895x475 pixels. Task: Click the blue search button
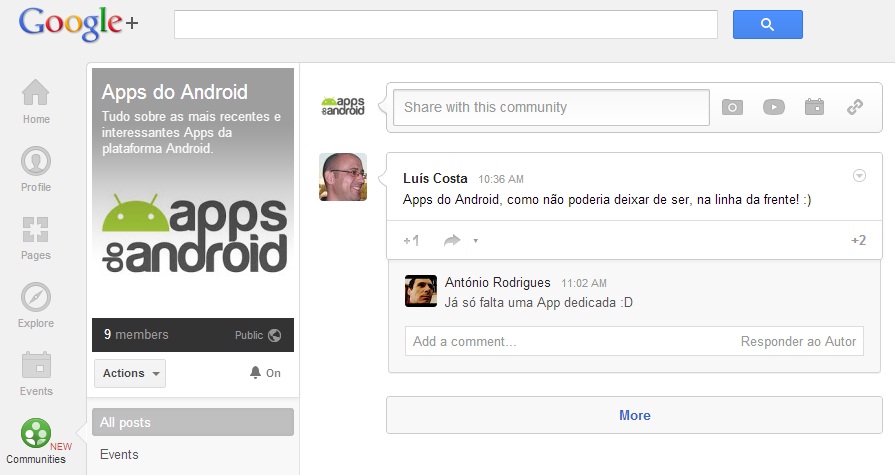point(768,25)
